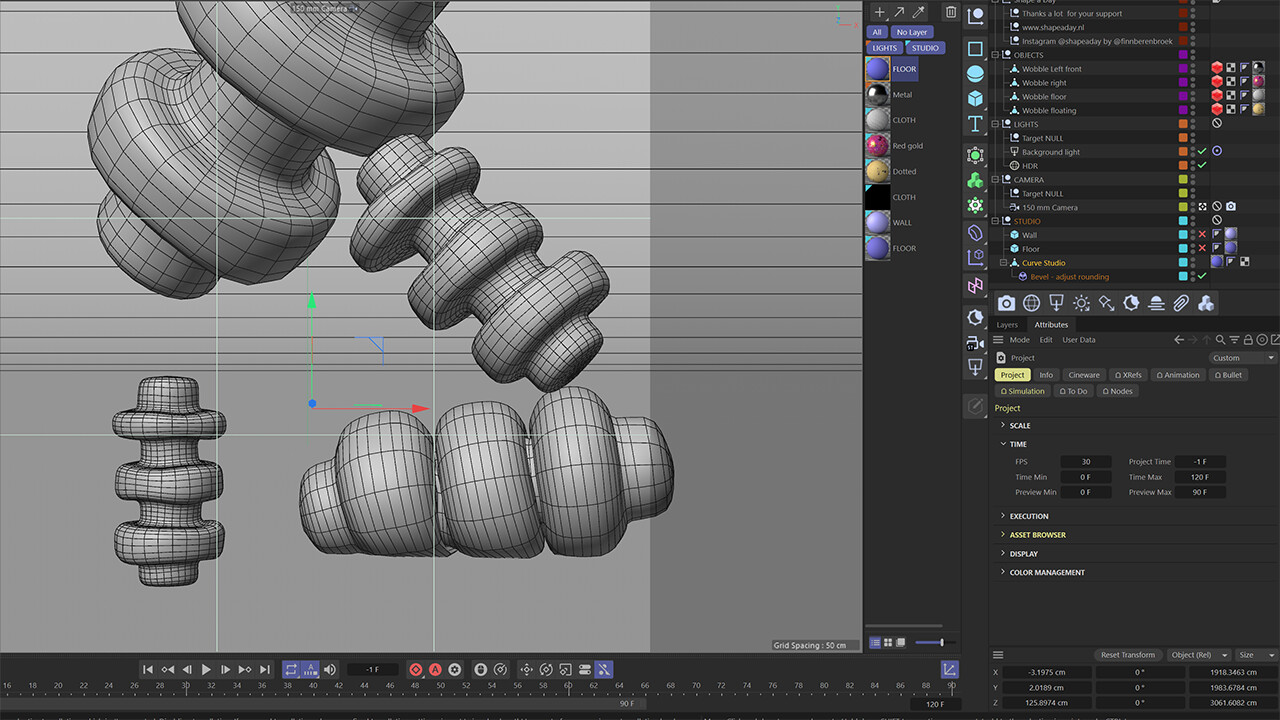The height and width of the screenshot is (720, 1280).
Task: Click the paperclip icon in the Attributes toolbar
Action: 1181,303
